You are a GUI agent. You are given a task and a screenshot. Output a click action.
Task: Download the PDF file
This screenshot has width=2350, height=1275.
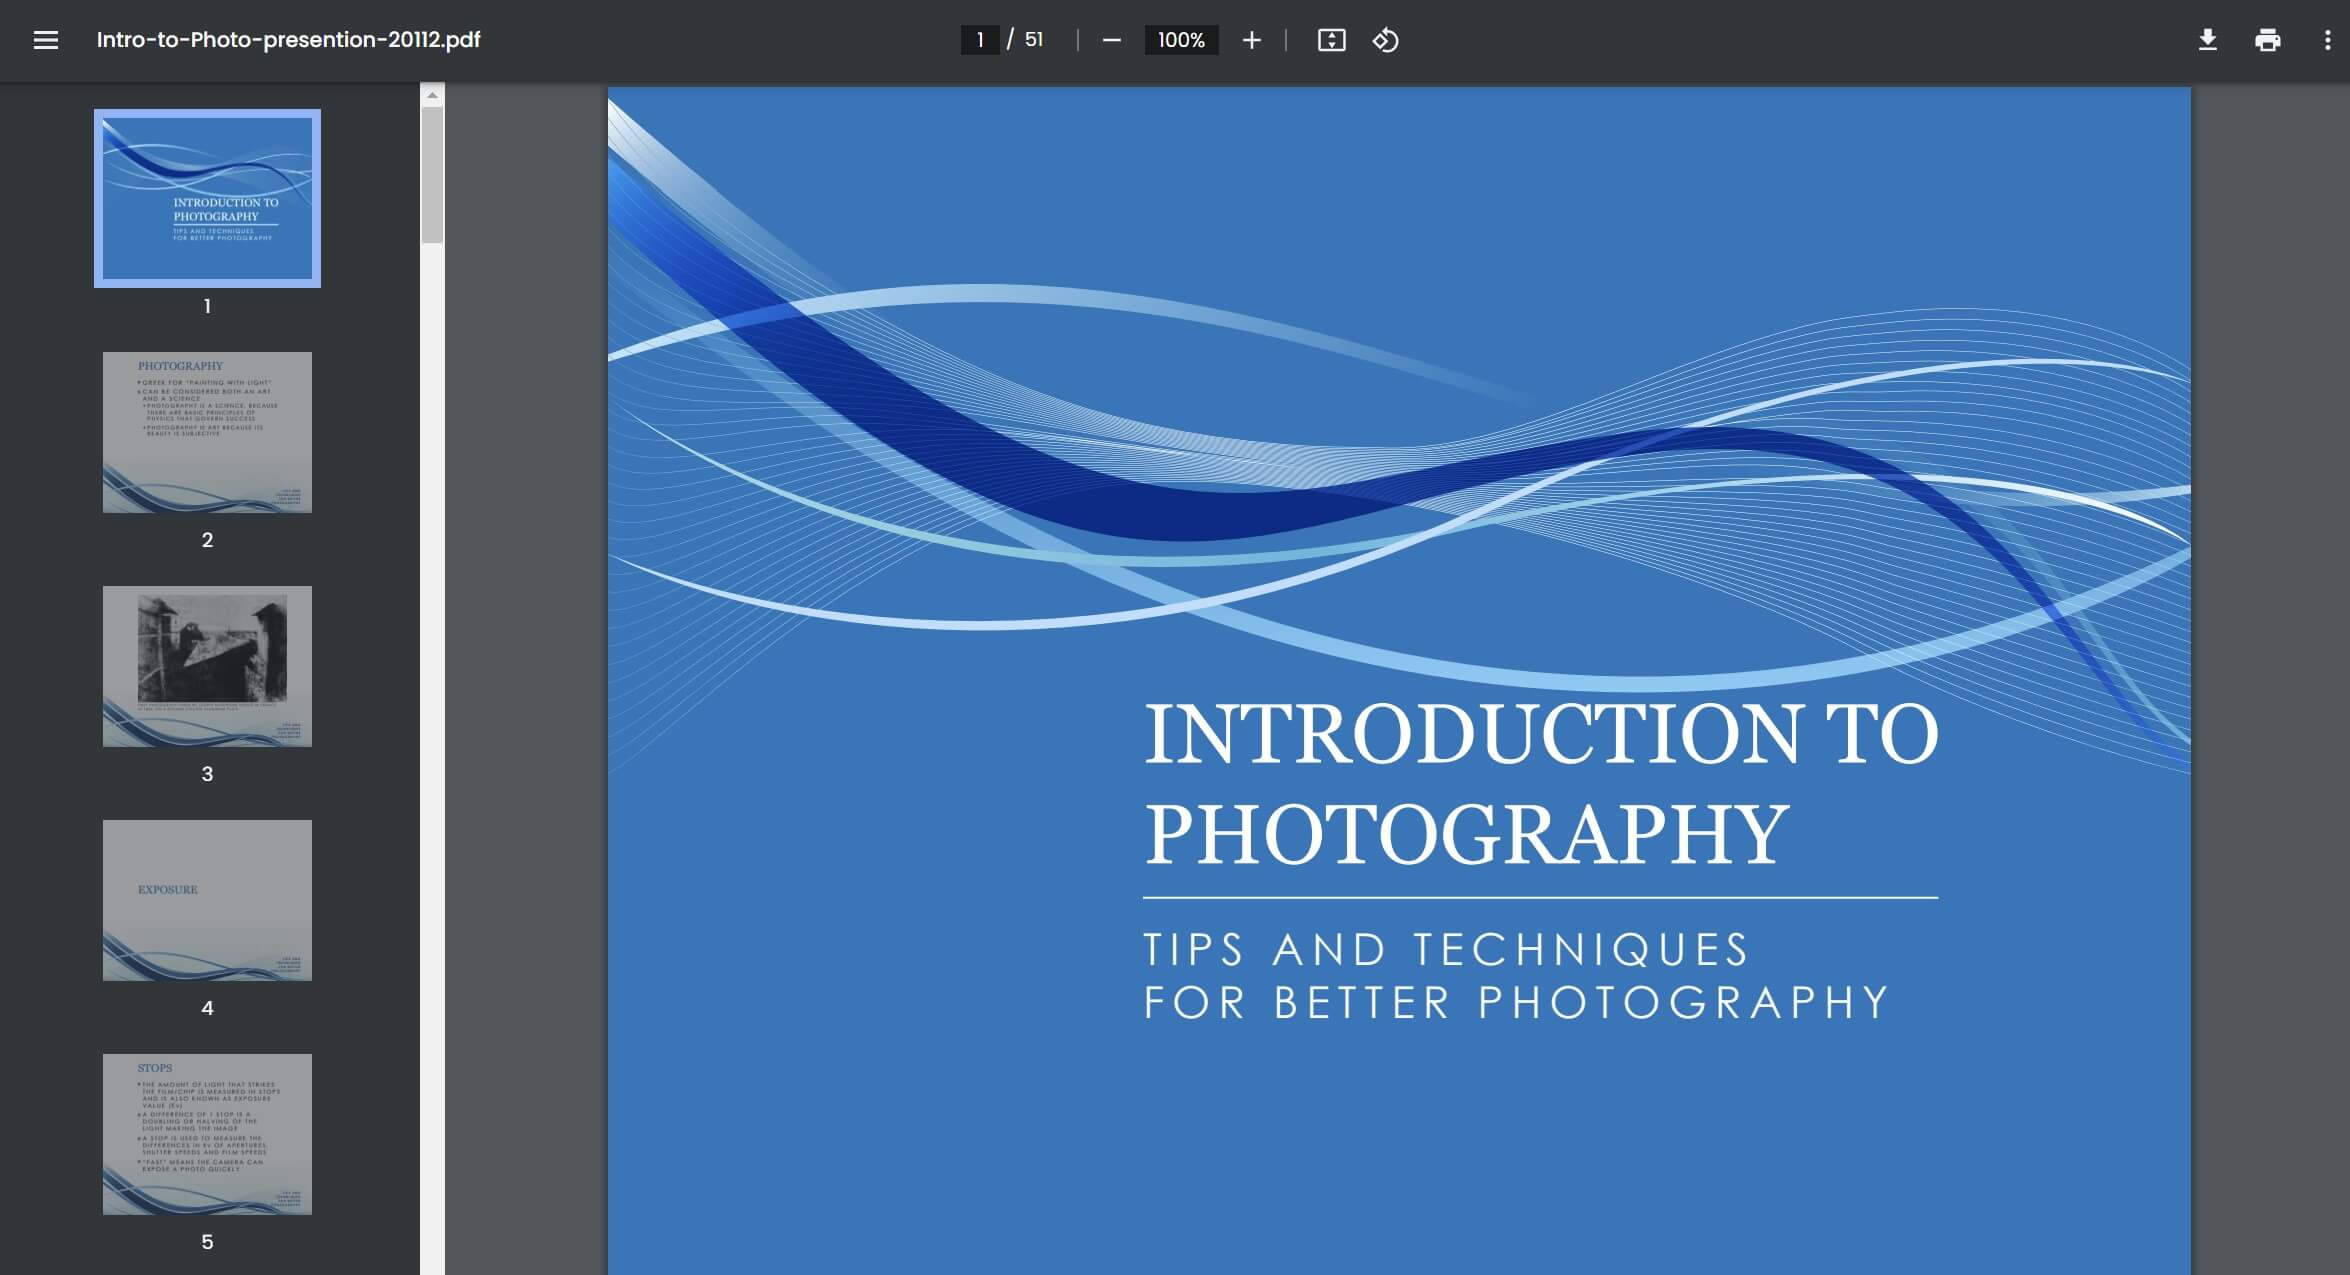tap(2207, 40)
